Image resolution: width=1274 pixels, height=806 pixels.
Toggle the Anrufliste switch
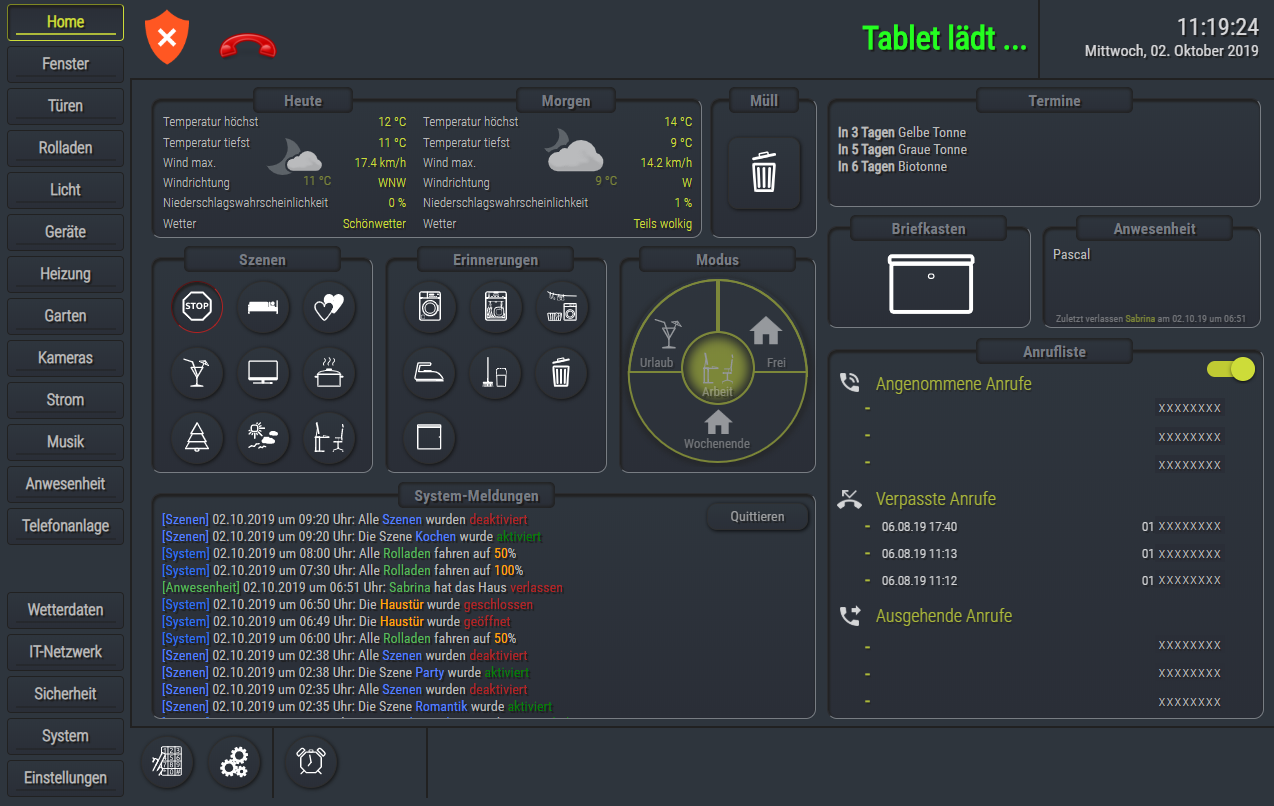1231,369
